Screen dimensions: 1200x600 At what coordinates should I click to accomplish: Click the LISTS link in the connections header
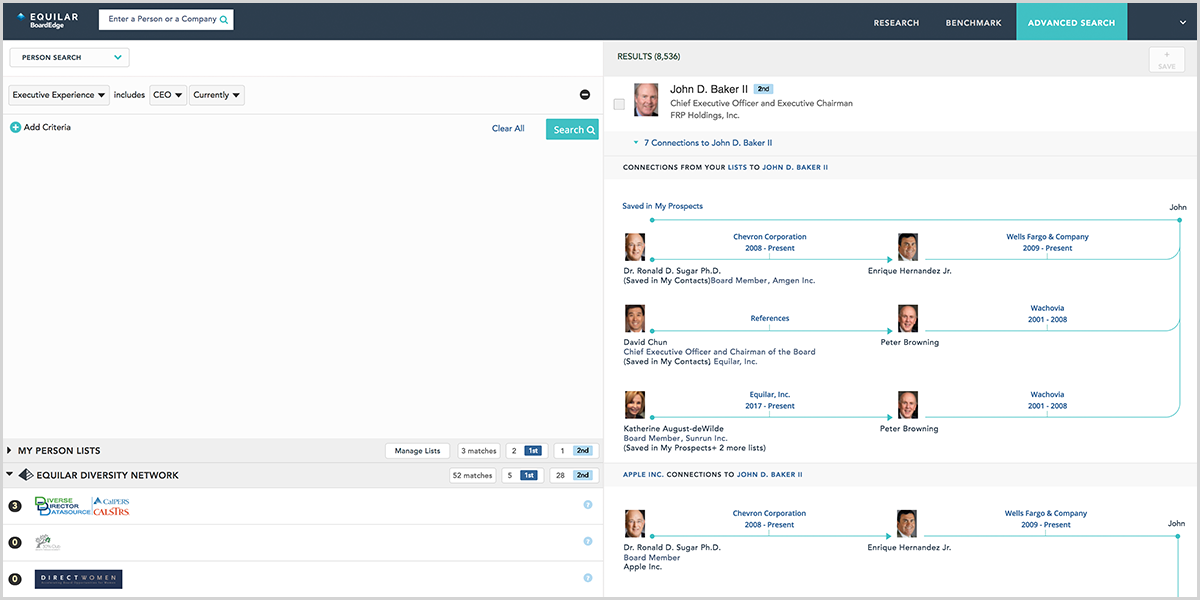click(x=737, y=168)
